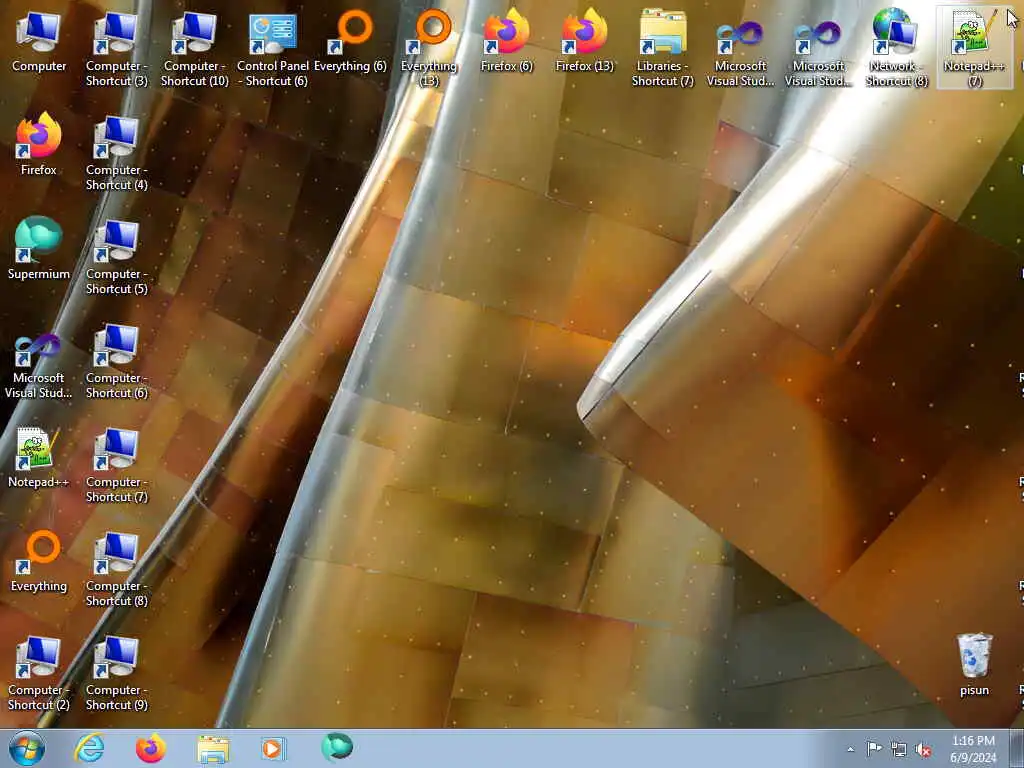Open the Action Center flag icon
The height and width of the screenshot is (768, 1024).
pyautogui.click(x=874, y=749)
